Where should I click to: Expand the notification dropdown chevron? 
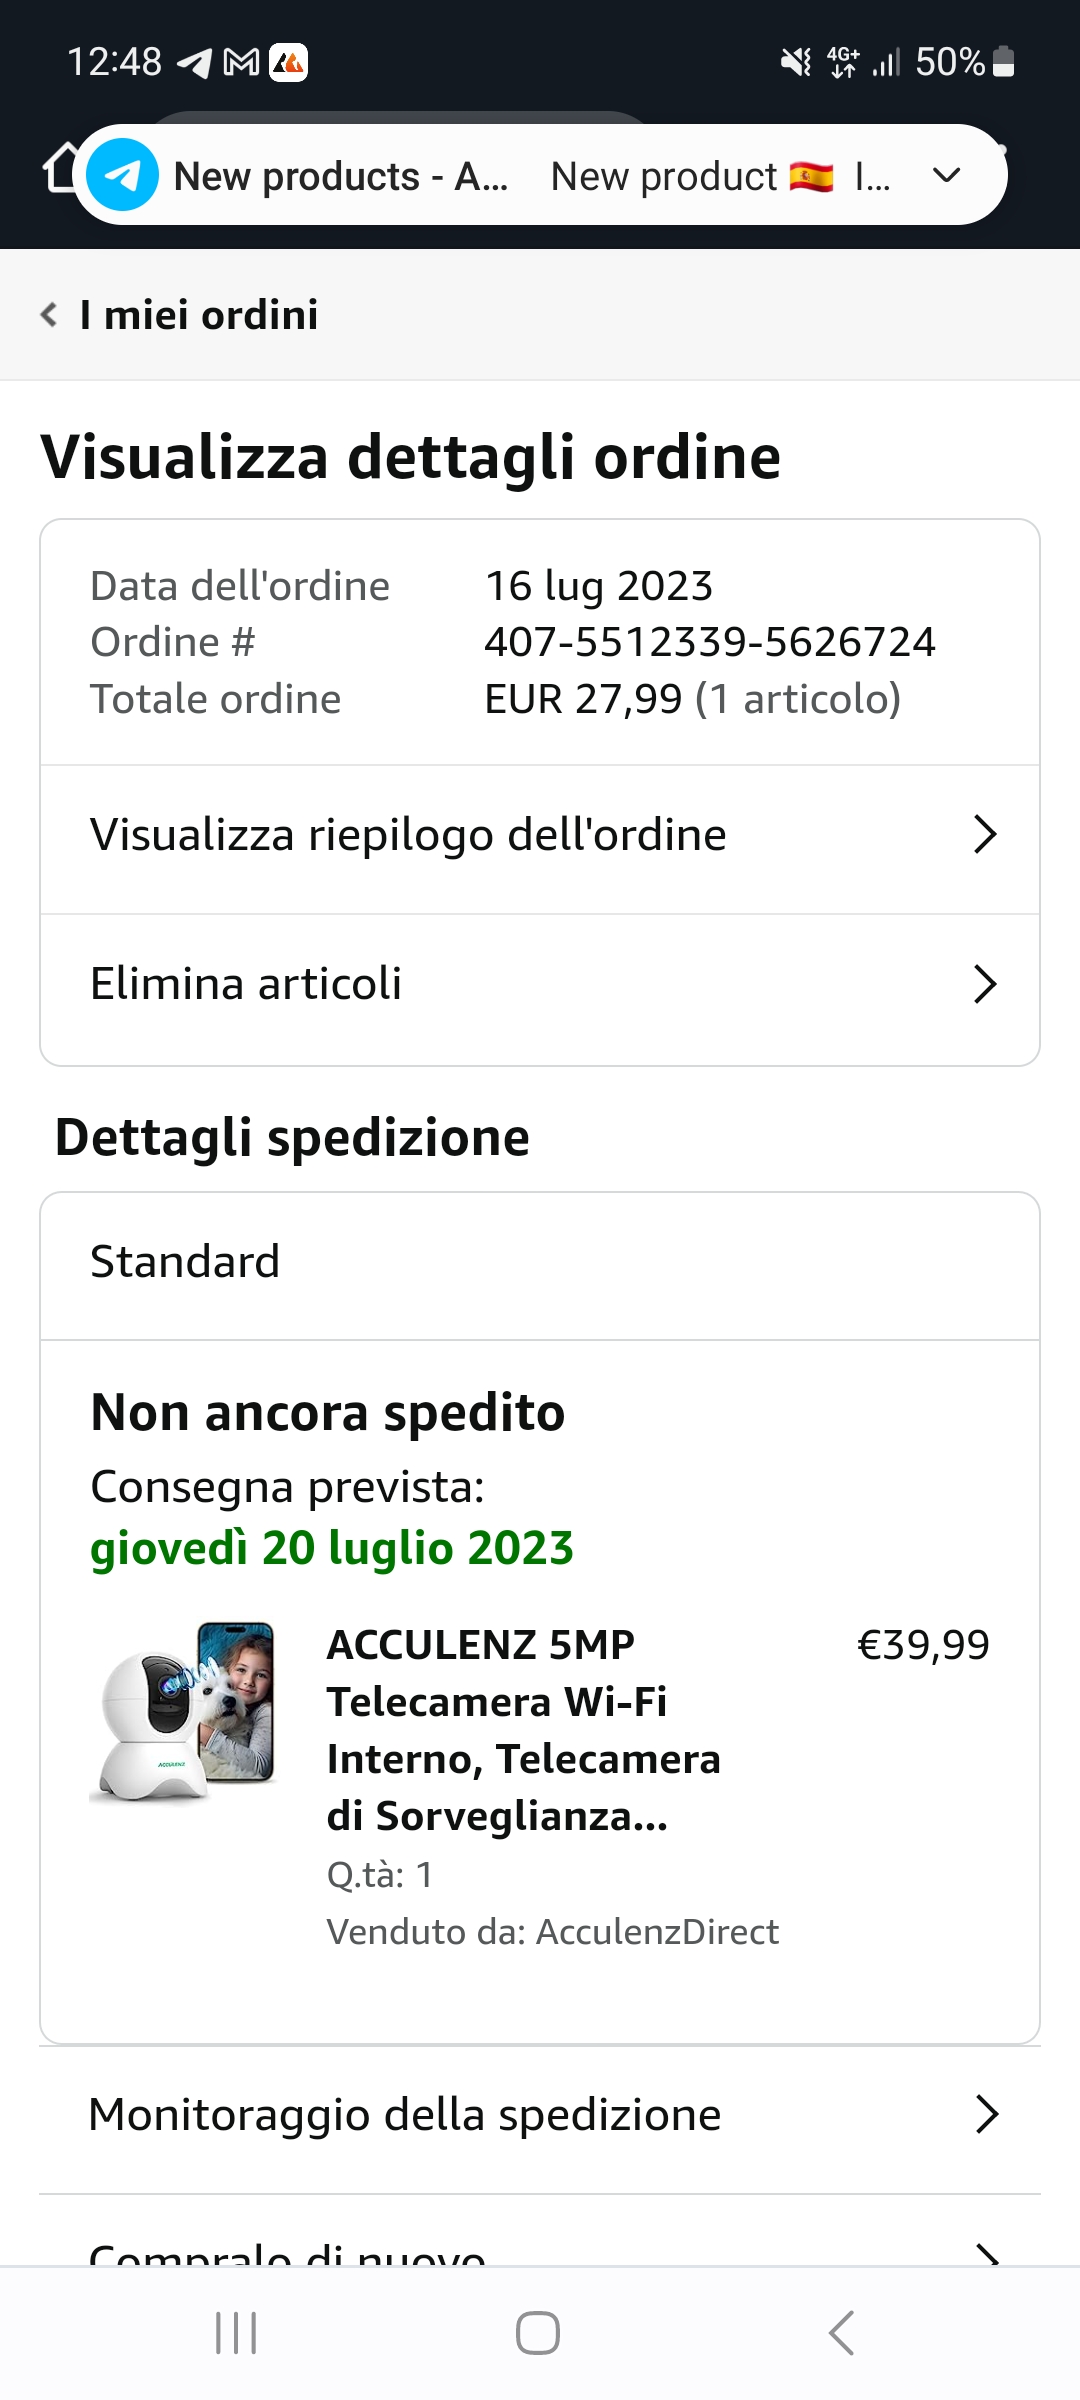click(946, 176)
